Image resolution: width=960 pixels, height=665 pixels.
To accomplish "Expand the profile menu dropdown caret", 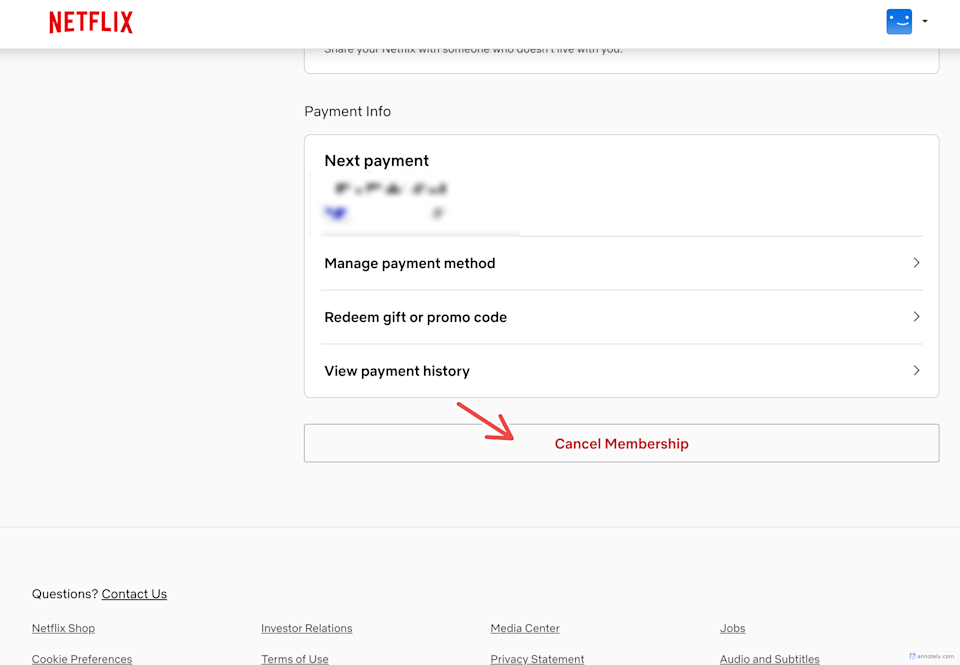I will click(925, 21).
